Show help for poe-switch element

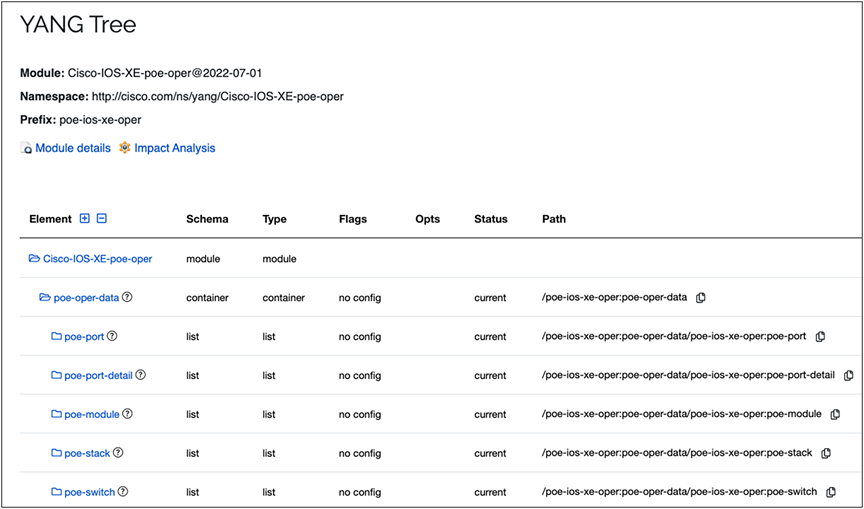pos(123,491)
